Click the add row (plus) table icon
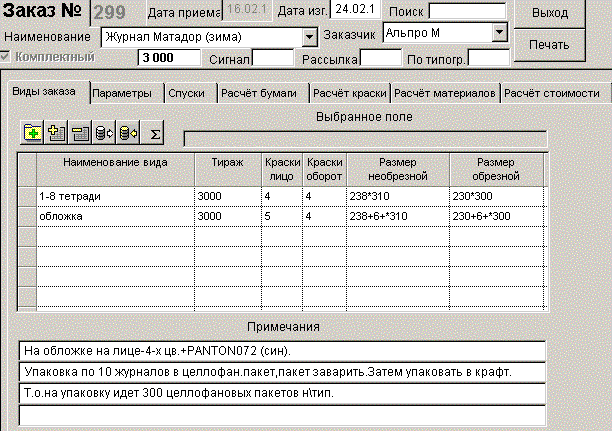This screenshot has width=612, height=431. [x=56, y=131]
